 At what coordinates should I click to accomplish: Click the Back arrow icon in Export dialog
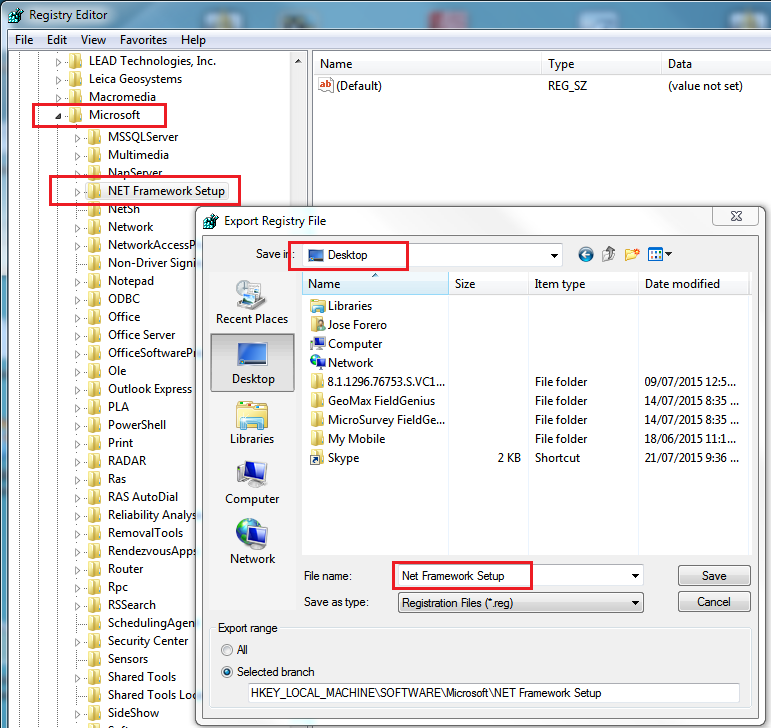[x=586, y=255]
